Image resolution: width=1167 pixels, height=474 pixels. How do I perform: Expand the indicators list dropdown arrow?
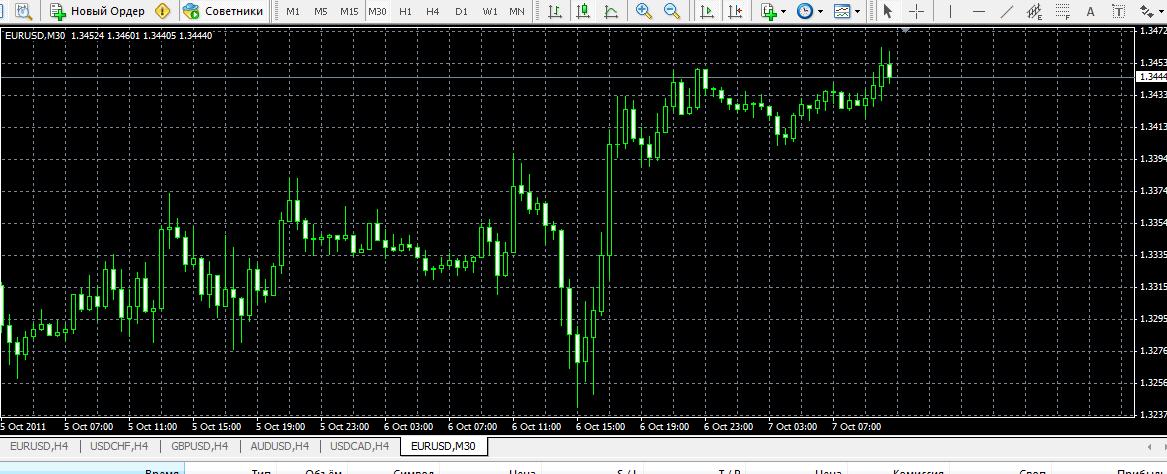784,12
